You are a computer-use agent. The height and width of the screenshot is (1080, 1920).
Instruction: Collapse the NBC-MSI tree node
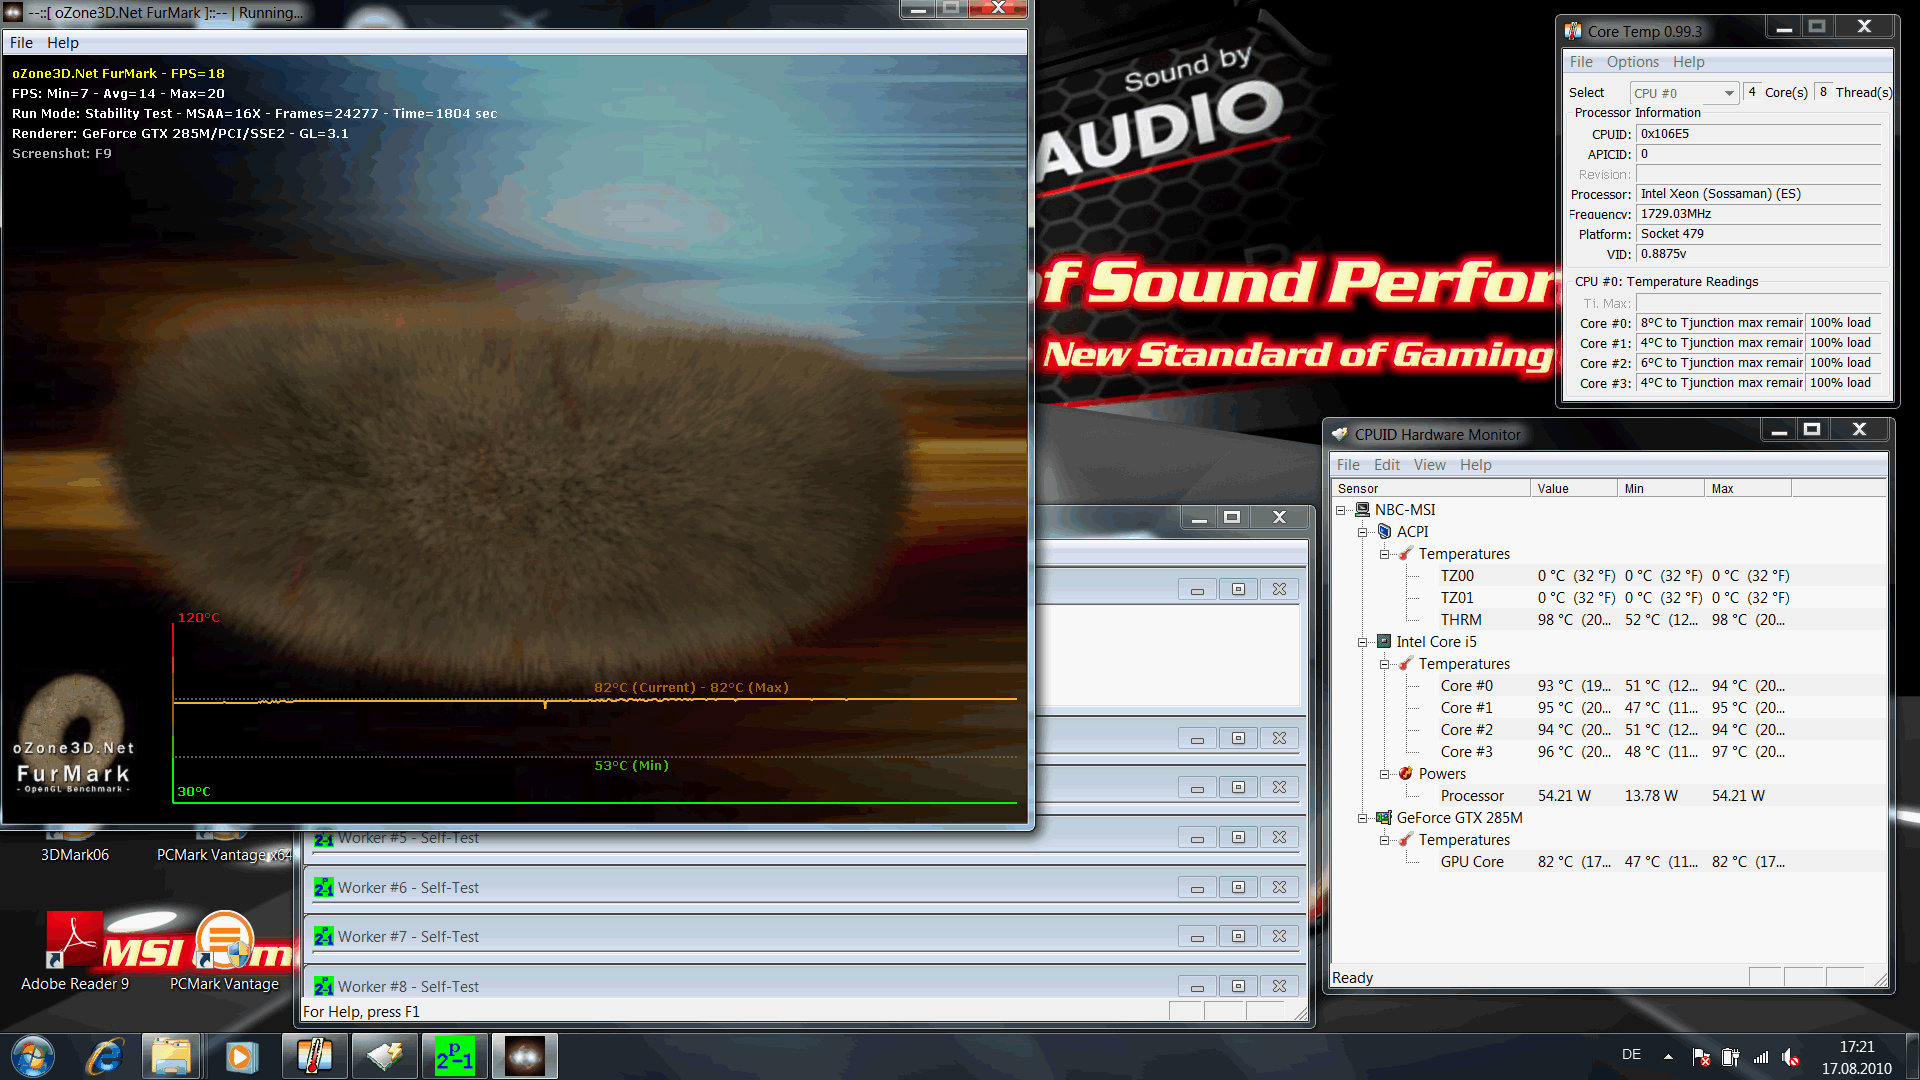(1341, 510)
